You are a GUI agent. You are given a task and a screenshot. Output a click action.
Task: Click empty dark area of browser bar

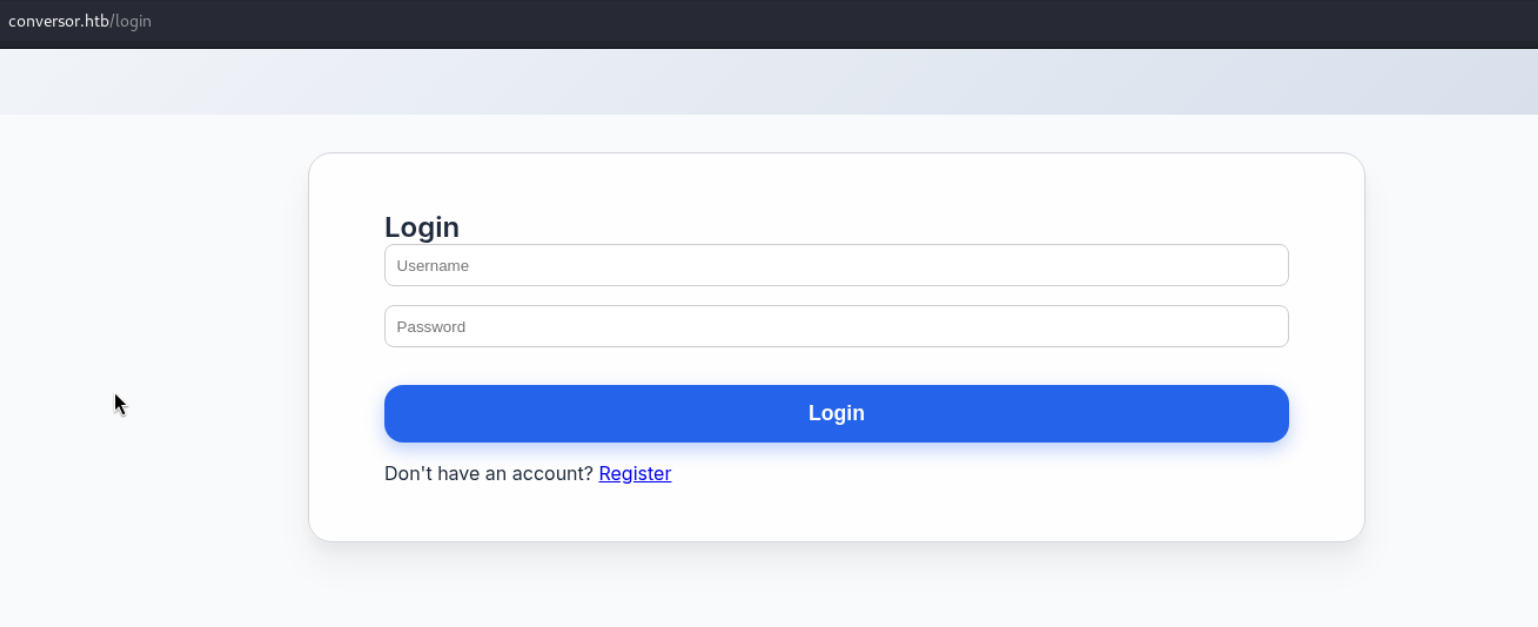[x=800, y=22]
